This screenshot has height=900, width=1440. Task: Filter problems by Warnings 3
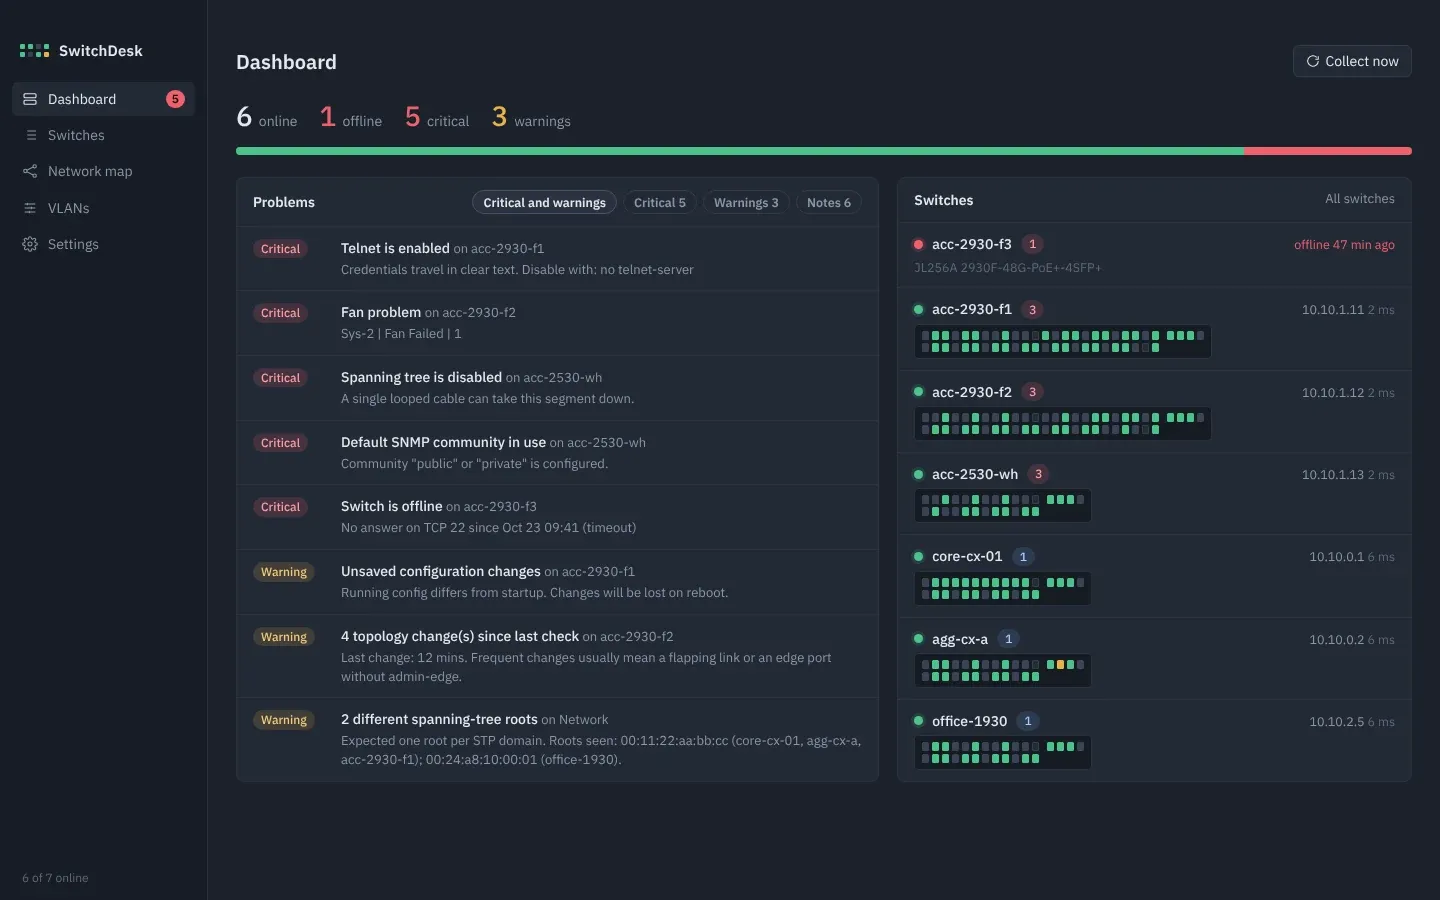[746, 202]
